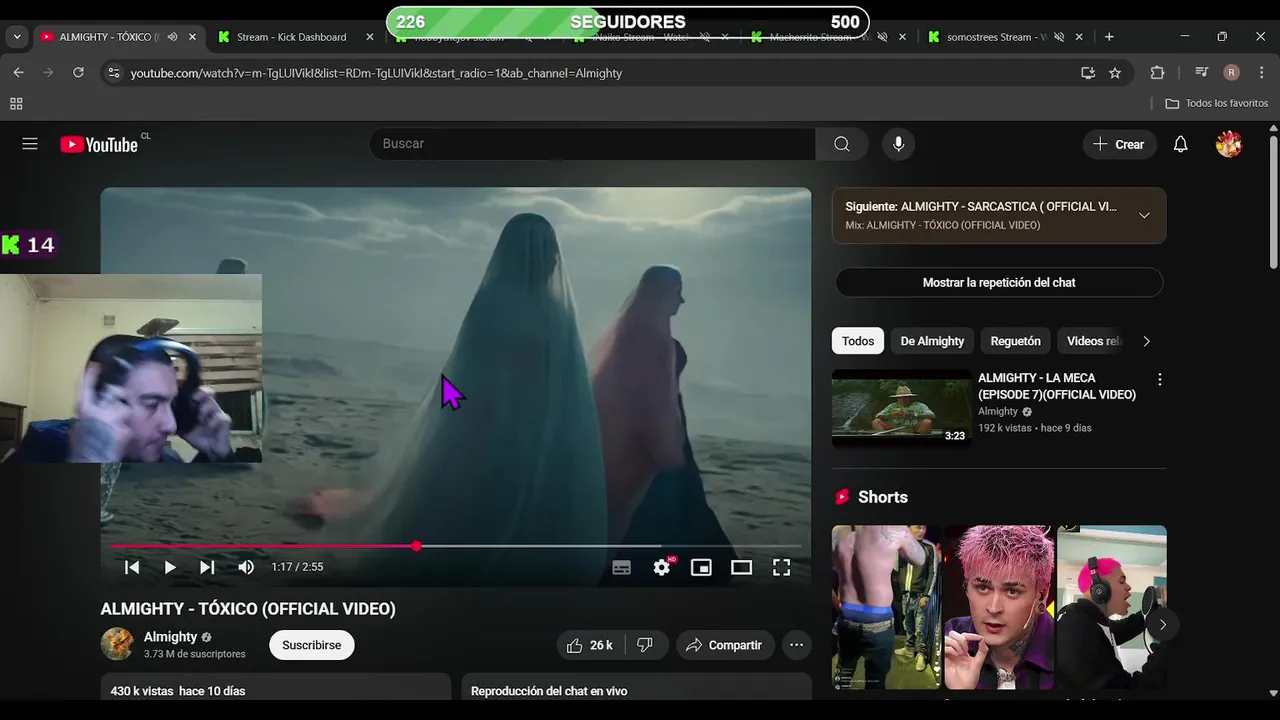This screenshot has width=1280, height=720.
Task: Enter full screen mode
Action: (781, 567)
